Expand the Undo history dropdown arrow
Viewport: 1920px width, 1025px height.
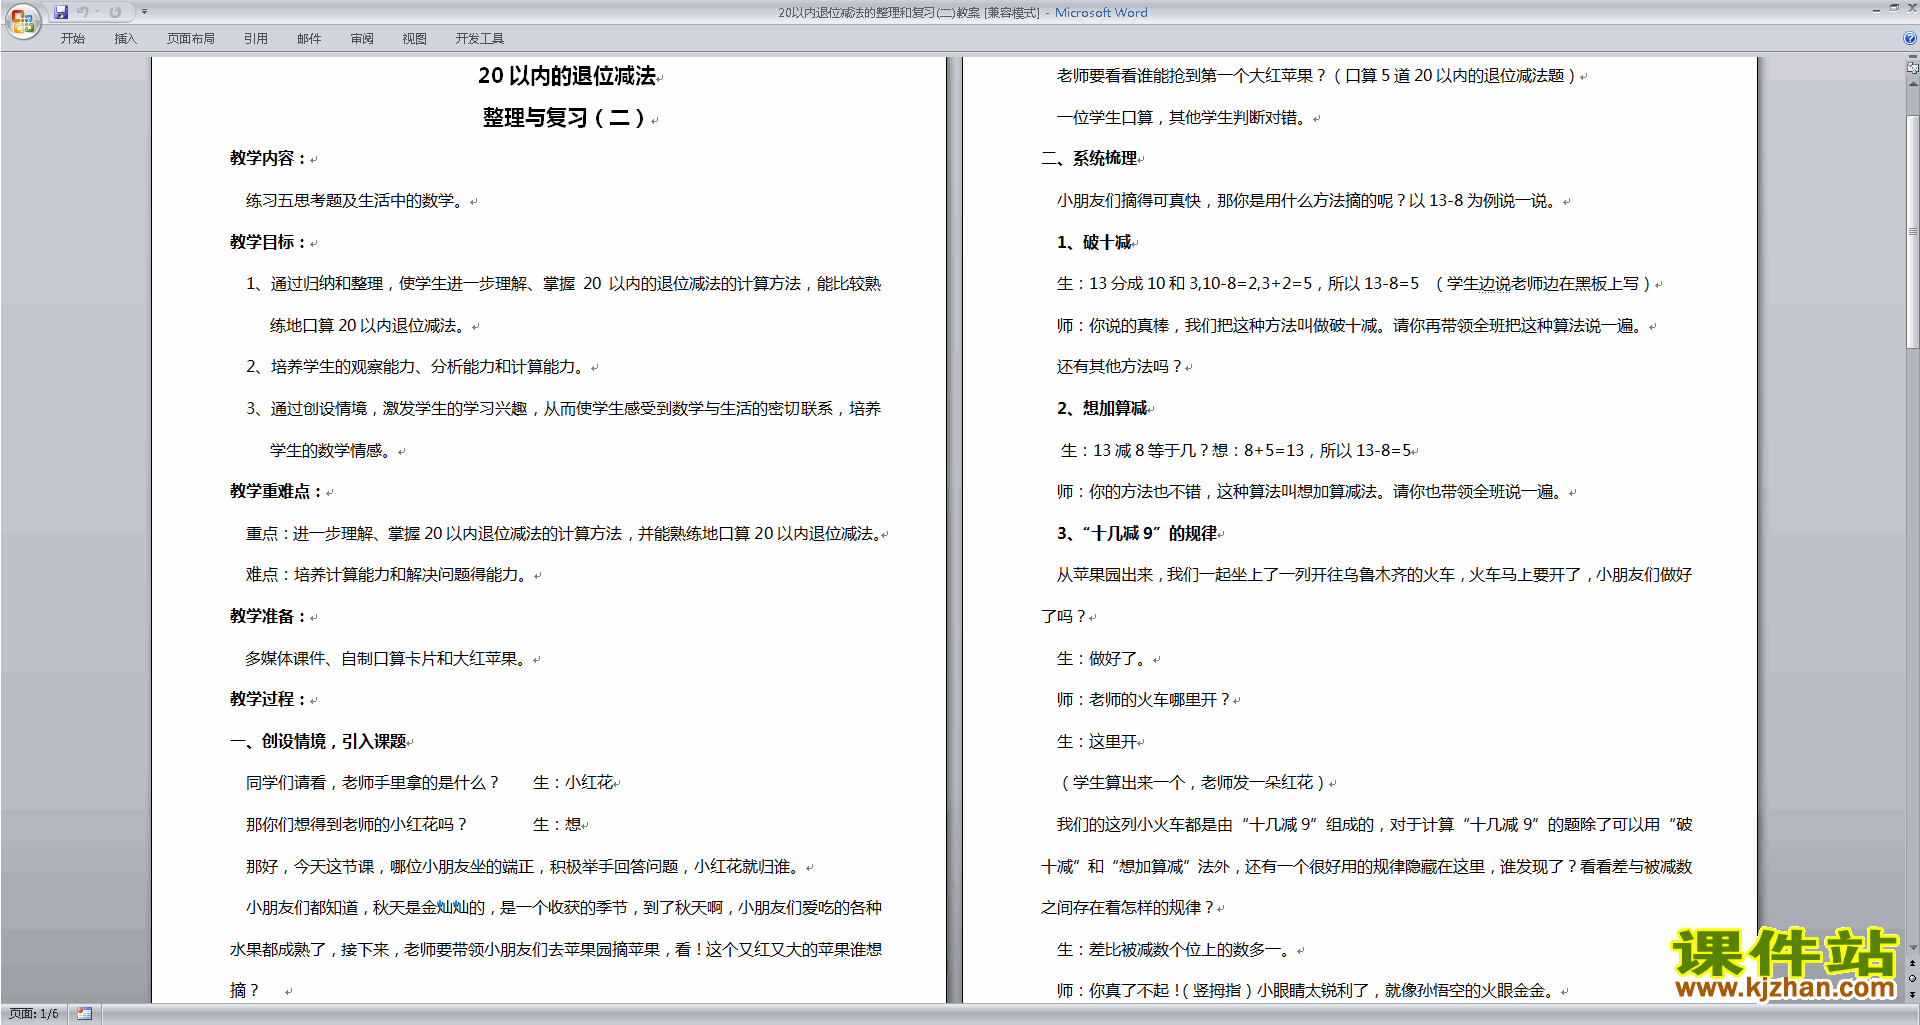tap(97, 12)
